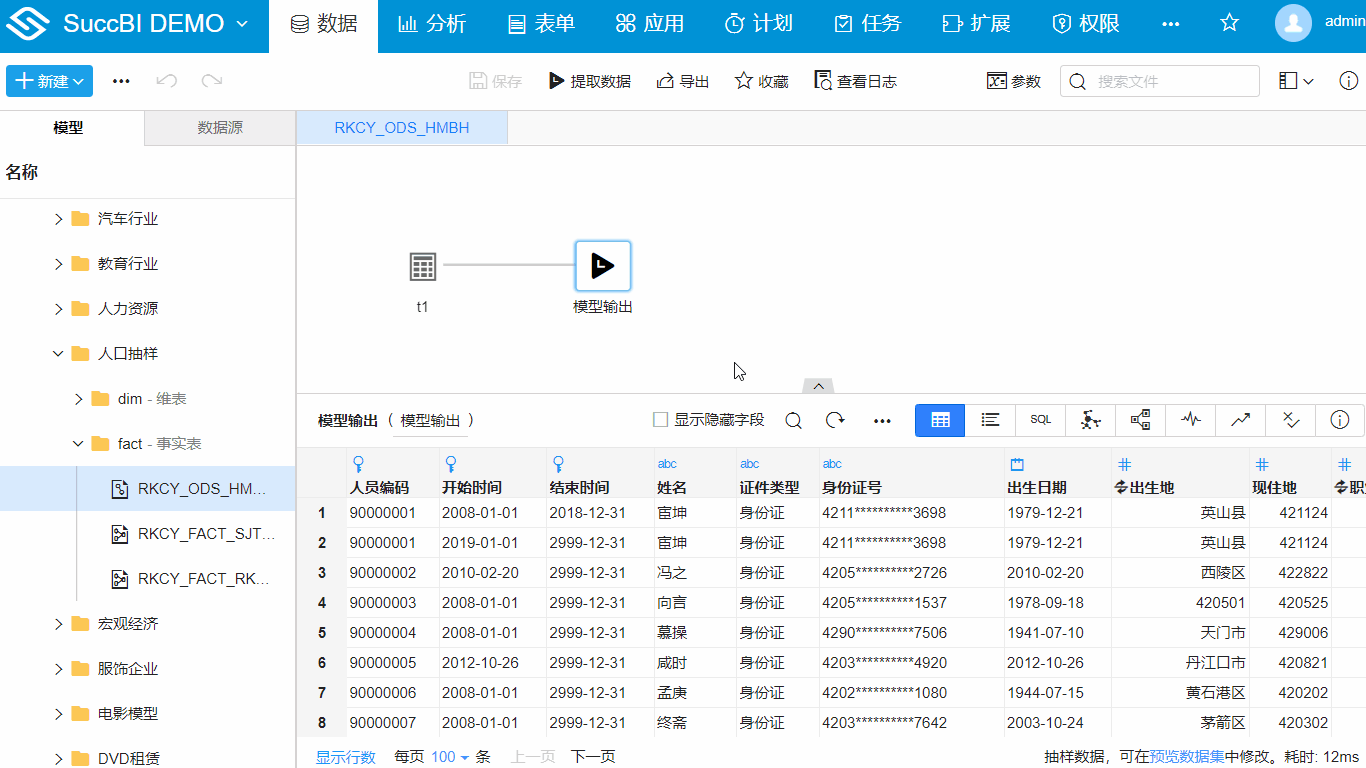
Task: Collapse the 人口抽样 folder
Action: [57, 353]
